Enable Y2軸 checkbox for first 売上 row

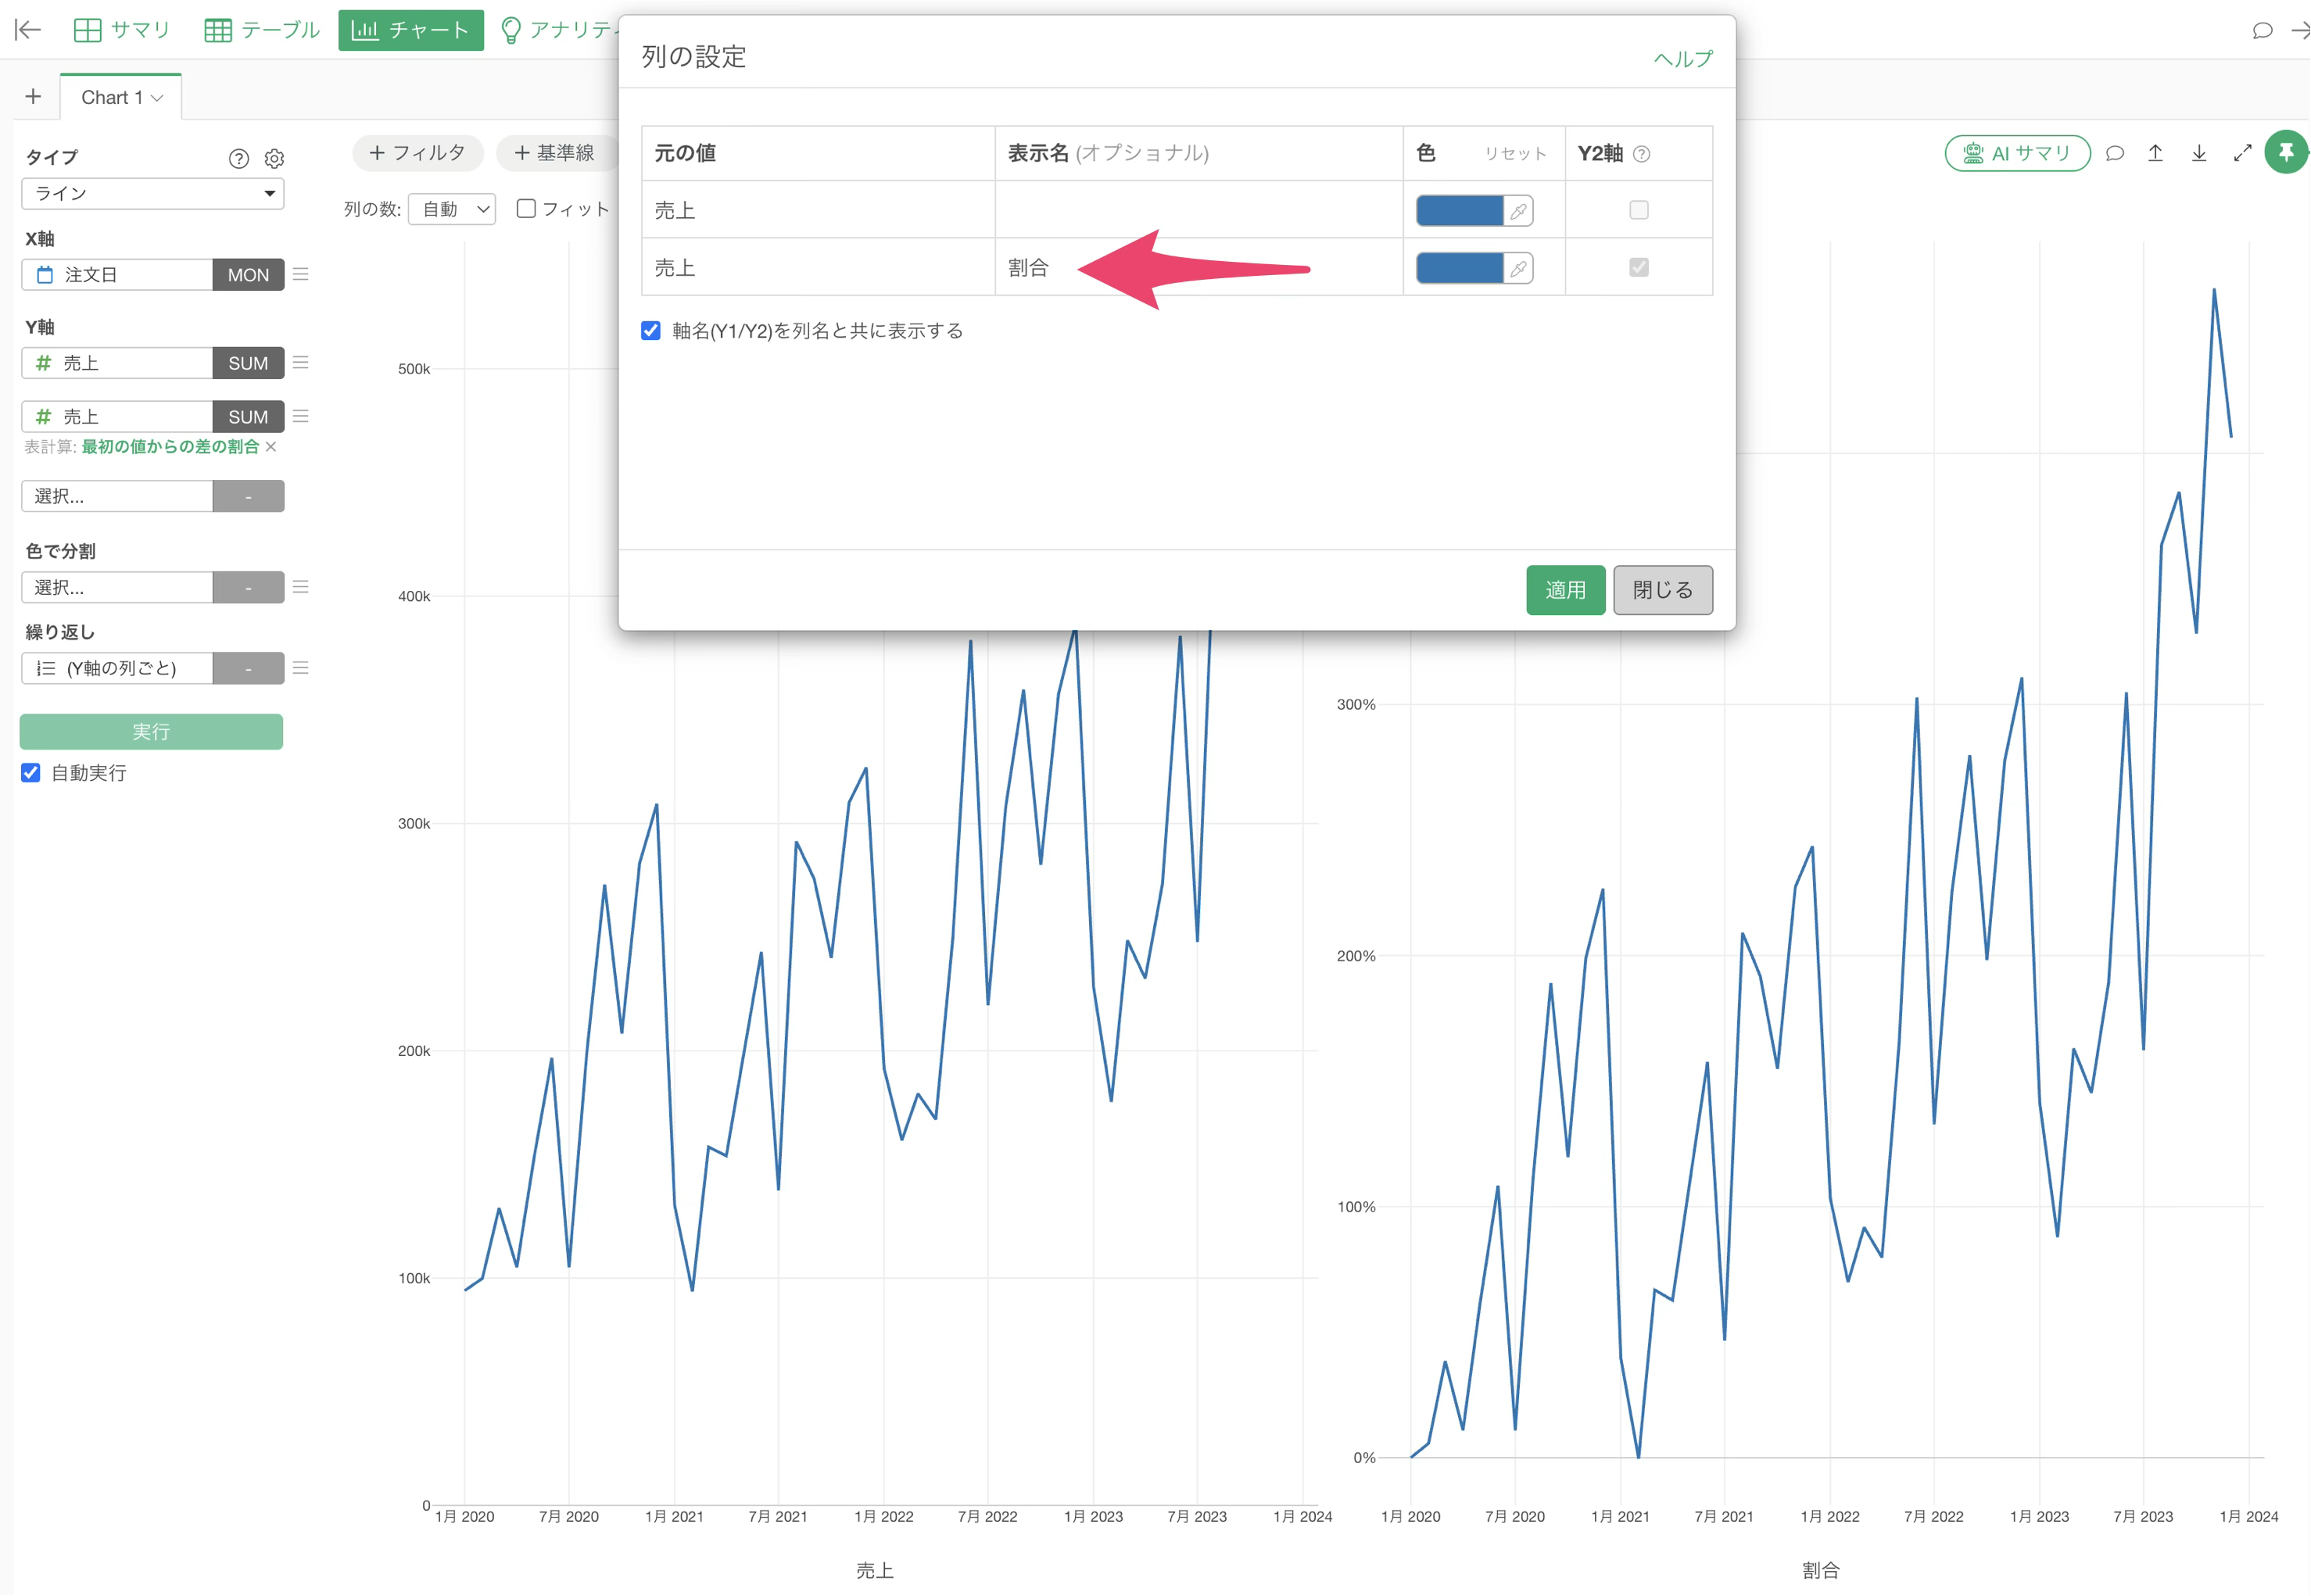(x=1638, y=210)
